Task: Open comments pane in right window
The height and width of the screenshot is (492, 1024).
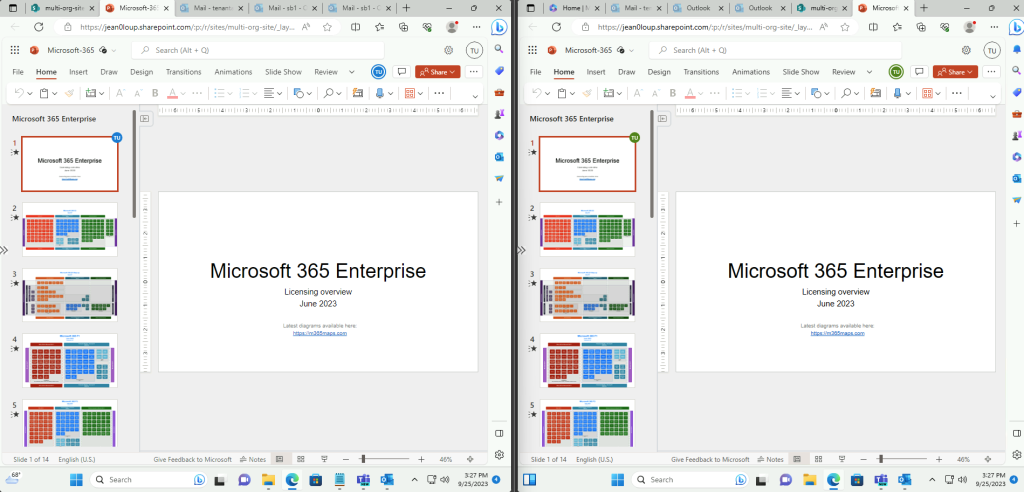Action: pos(920,72)
